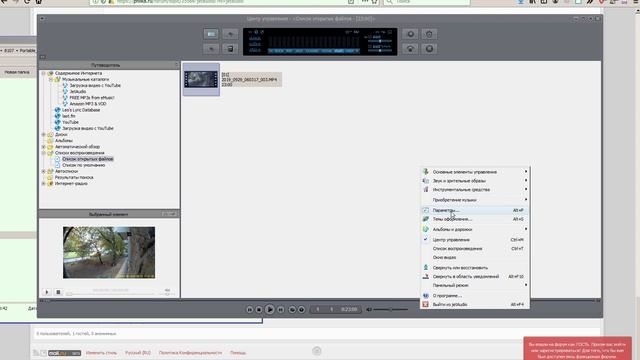The height and width of the screenshot is (360, 640).
Task: Select Список открытых файлов in tree
Action: coord(88,159)
